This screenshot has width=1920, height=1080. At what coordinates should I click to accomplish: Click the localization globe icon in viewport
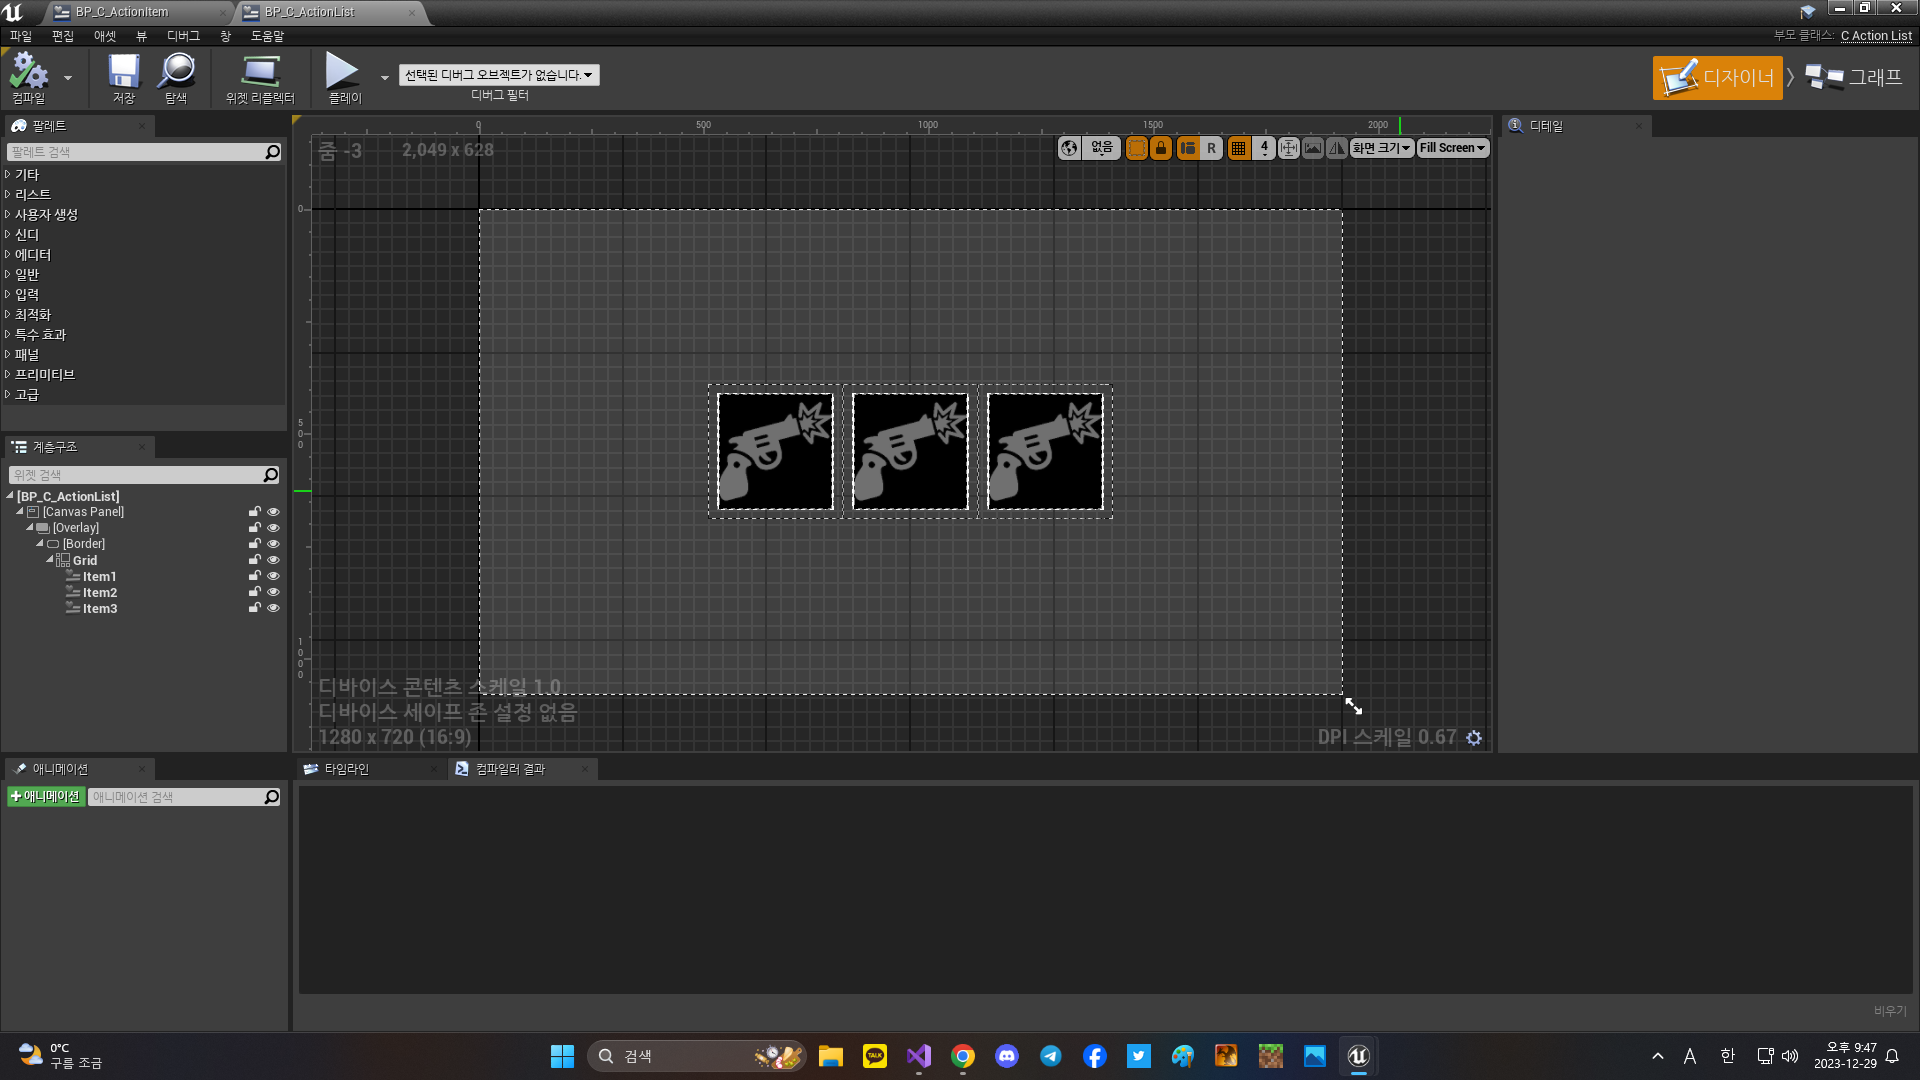pyautogui.click(x=1069, y=148)
